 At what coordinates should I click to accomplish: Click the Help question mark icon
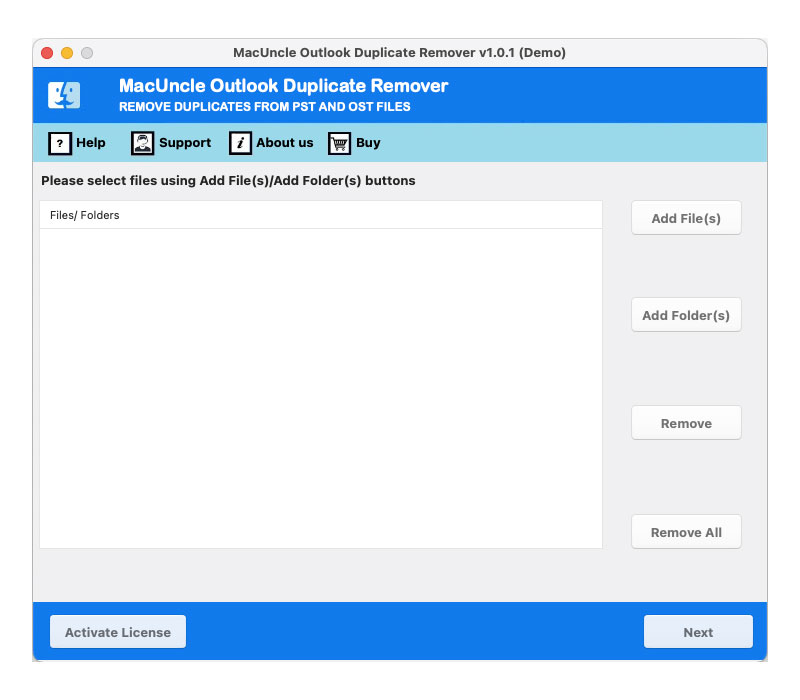[x=60, y=143]
